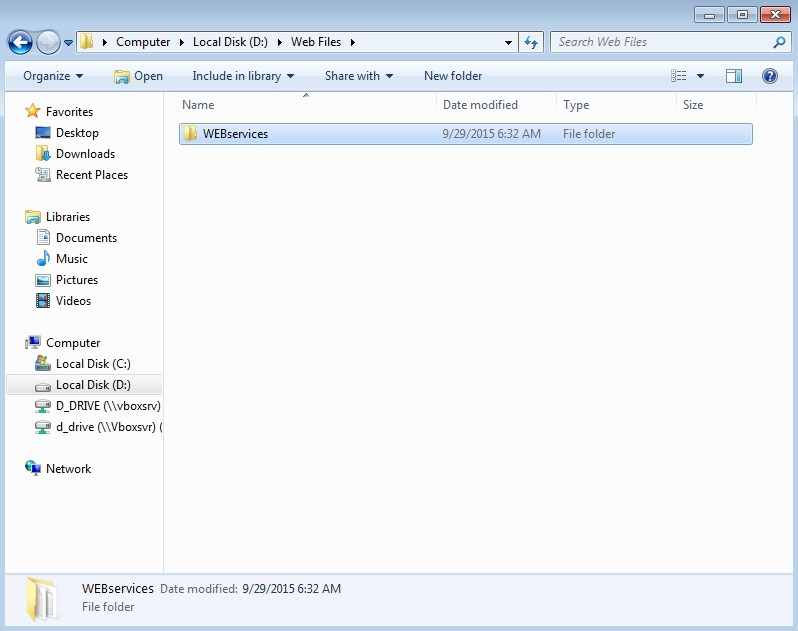Open the Help question mark icon
Image resolution: width=798 pixels, height=631 pixels.
tap(769, 76)
